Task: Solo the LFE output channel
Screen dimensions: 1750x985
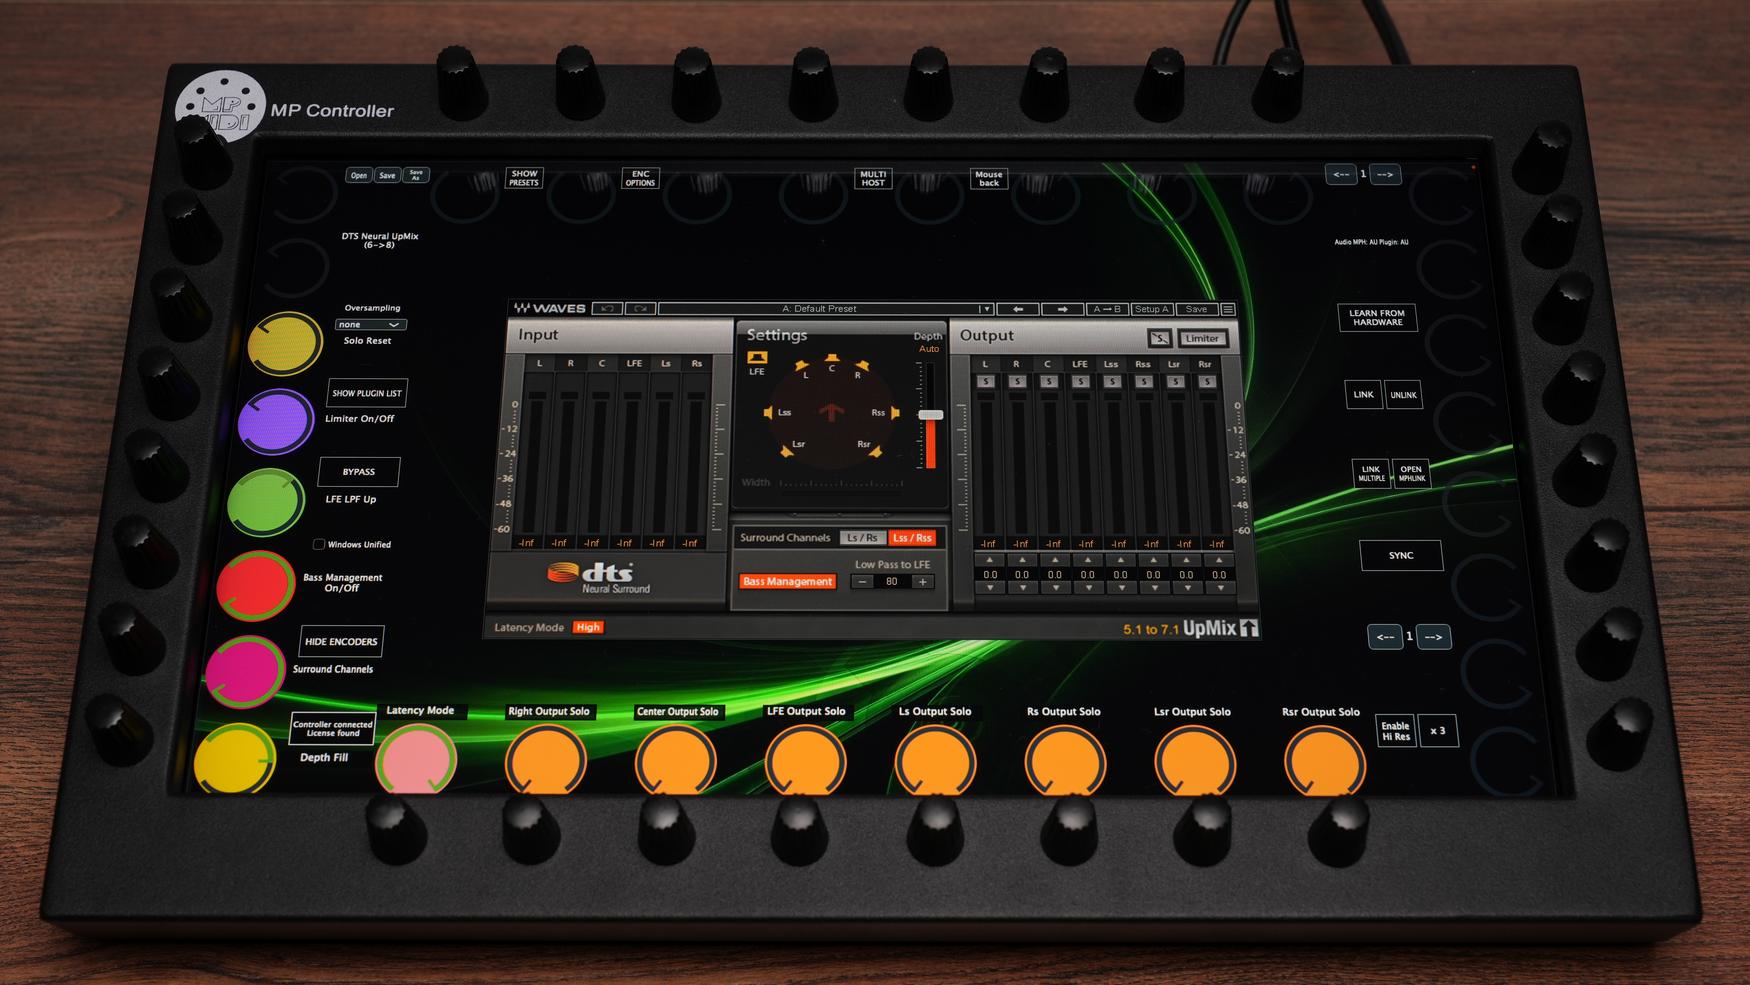Action: [1080, 381]
